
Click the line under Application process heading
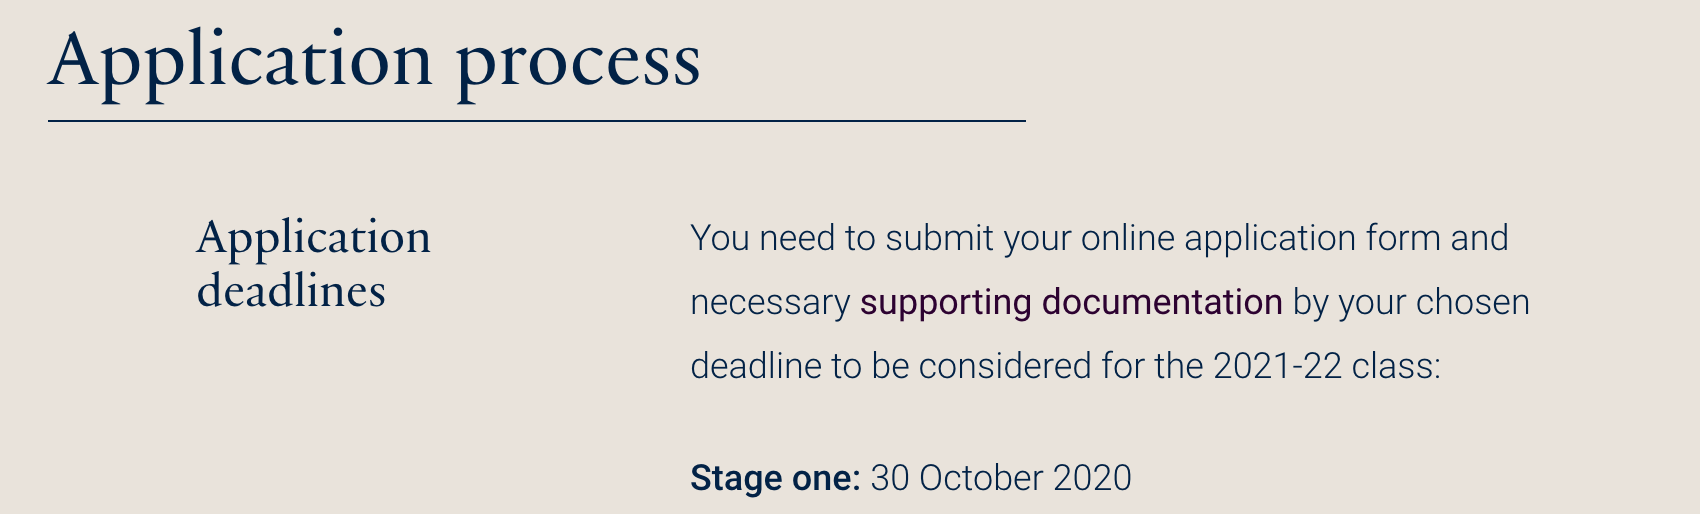tap(536, 121)
